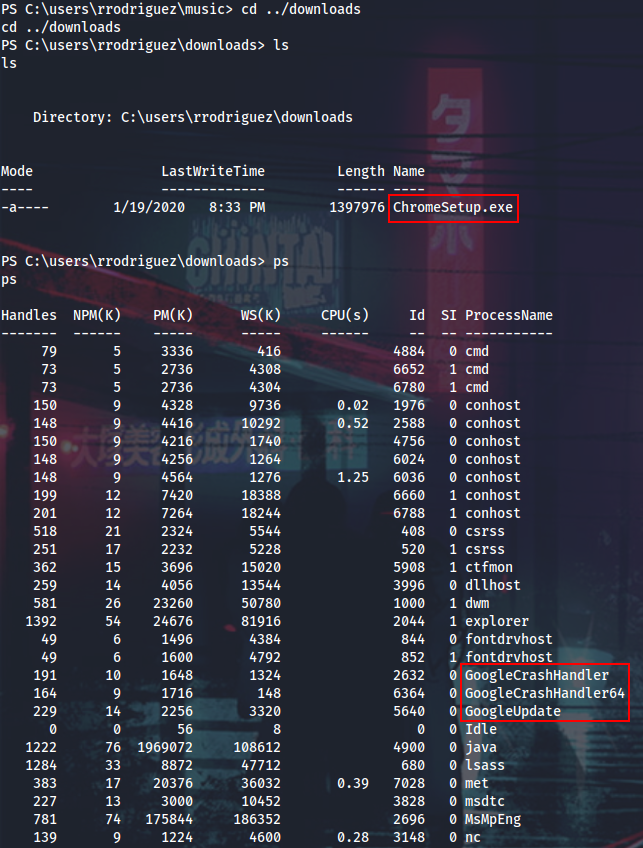Click the Idle process name
Viewport: 643px width, 848px height.
tap(481, 729)
